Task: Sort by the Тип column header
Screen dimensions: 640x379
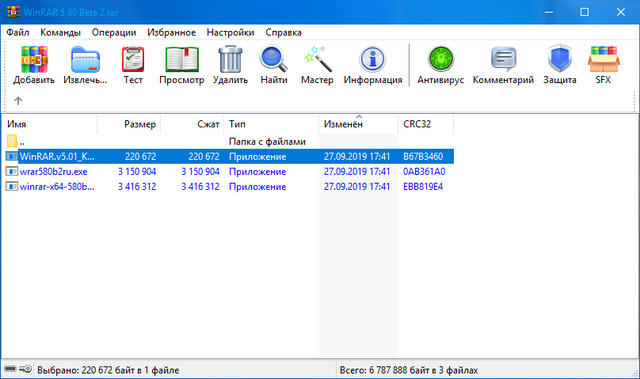Action: click(x=271, y=124)
